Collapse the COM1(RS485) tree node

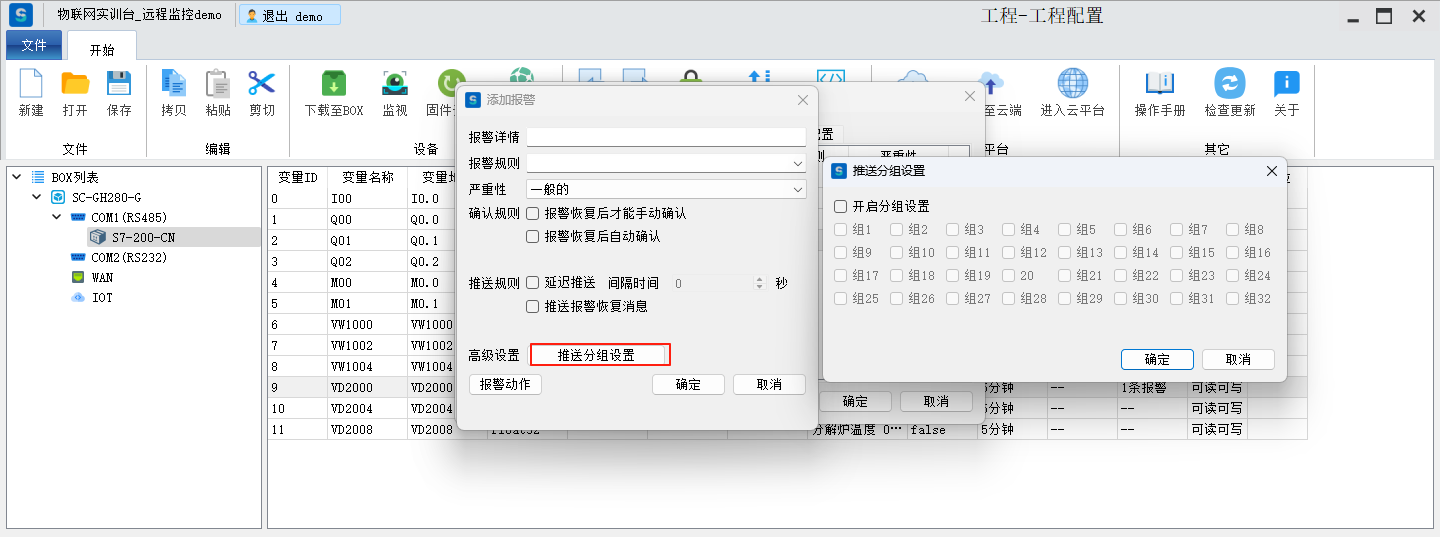(57, 217)
